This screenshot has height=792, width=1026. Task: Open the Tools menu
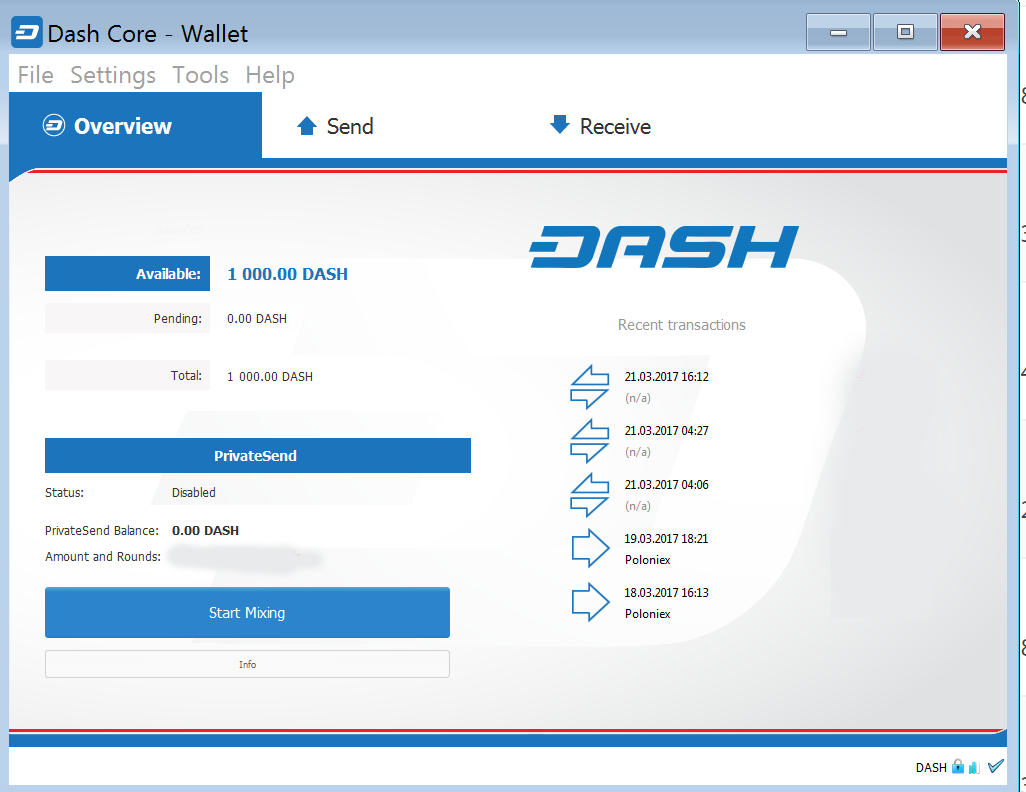(x=200, y=75)
